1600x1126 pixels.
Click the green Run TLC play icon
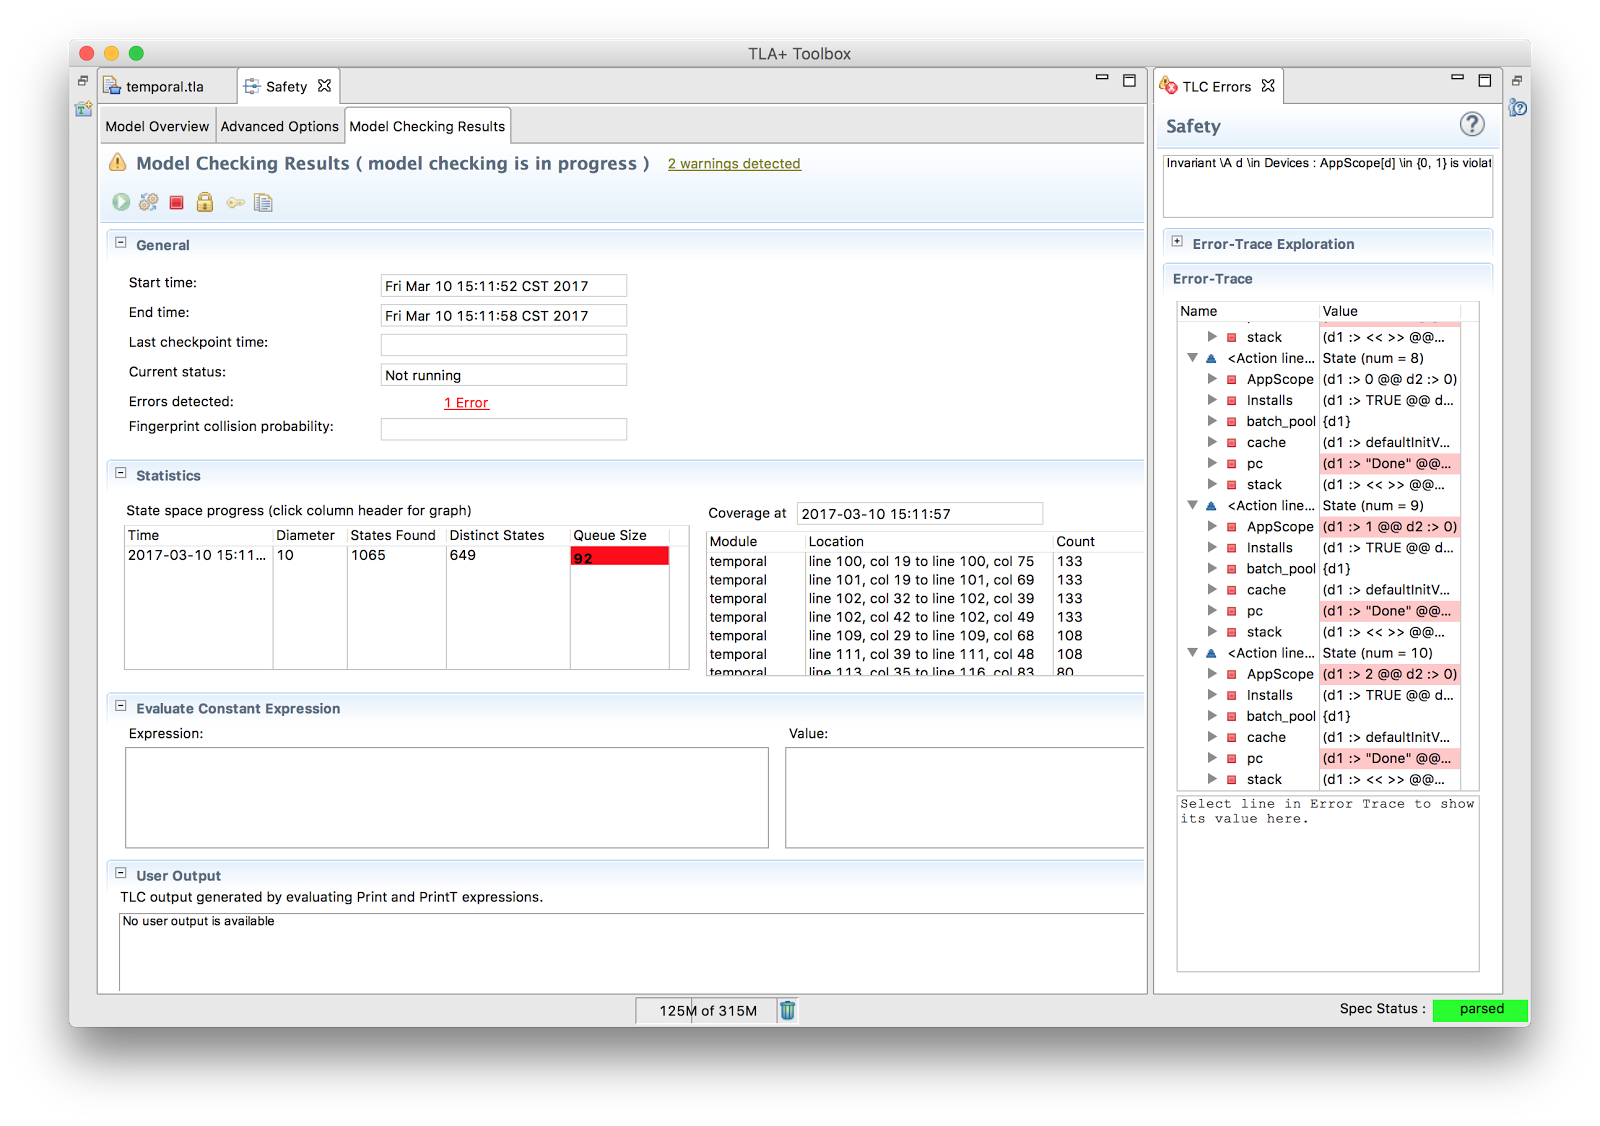pyautogui.click(x=121, y=202)
